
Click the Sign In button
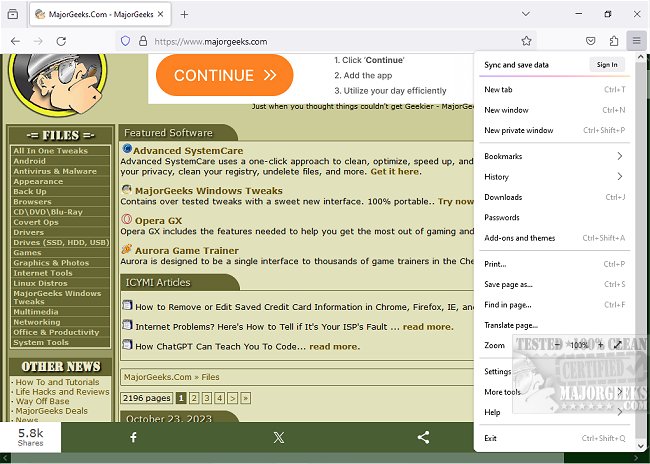coord(607,65)
